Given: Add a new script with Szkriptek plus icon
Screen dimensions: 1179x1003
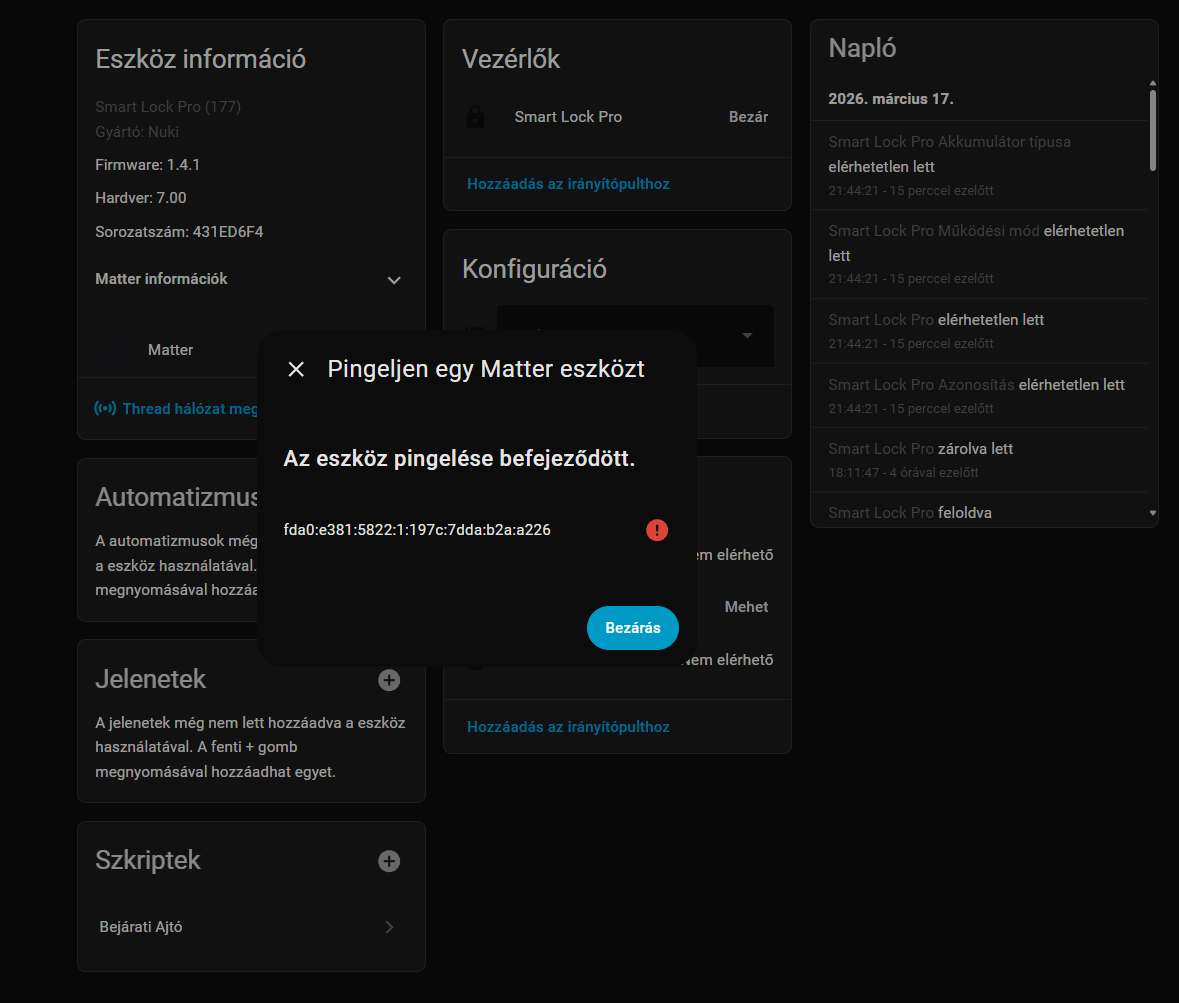Looking at the screenshot, I should point(389,861).
